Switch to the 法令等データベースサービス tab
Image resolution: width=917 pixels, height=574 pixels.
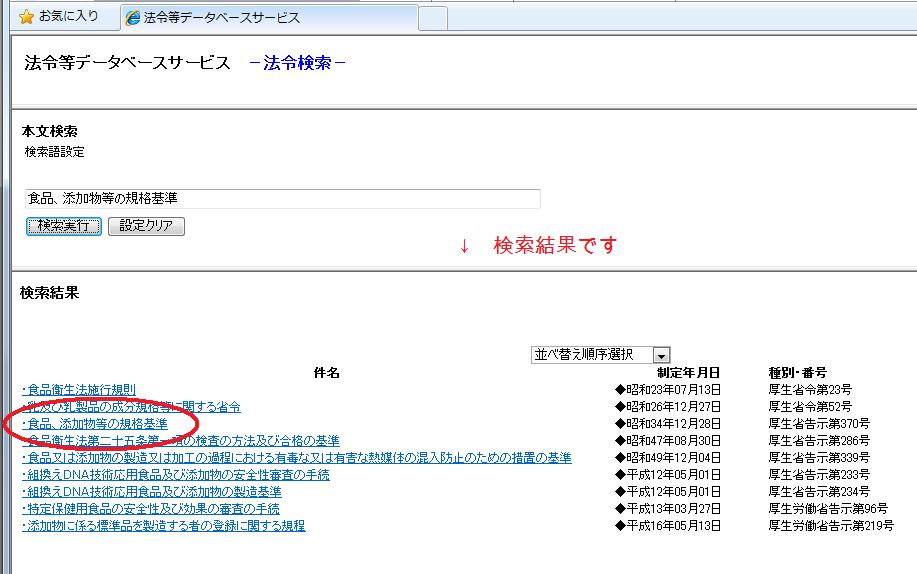220,18
